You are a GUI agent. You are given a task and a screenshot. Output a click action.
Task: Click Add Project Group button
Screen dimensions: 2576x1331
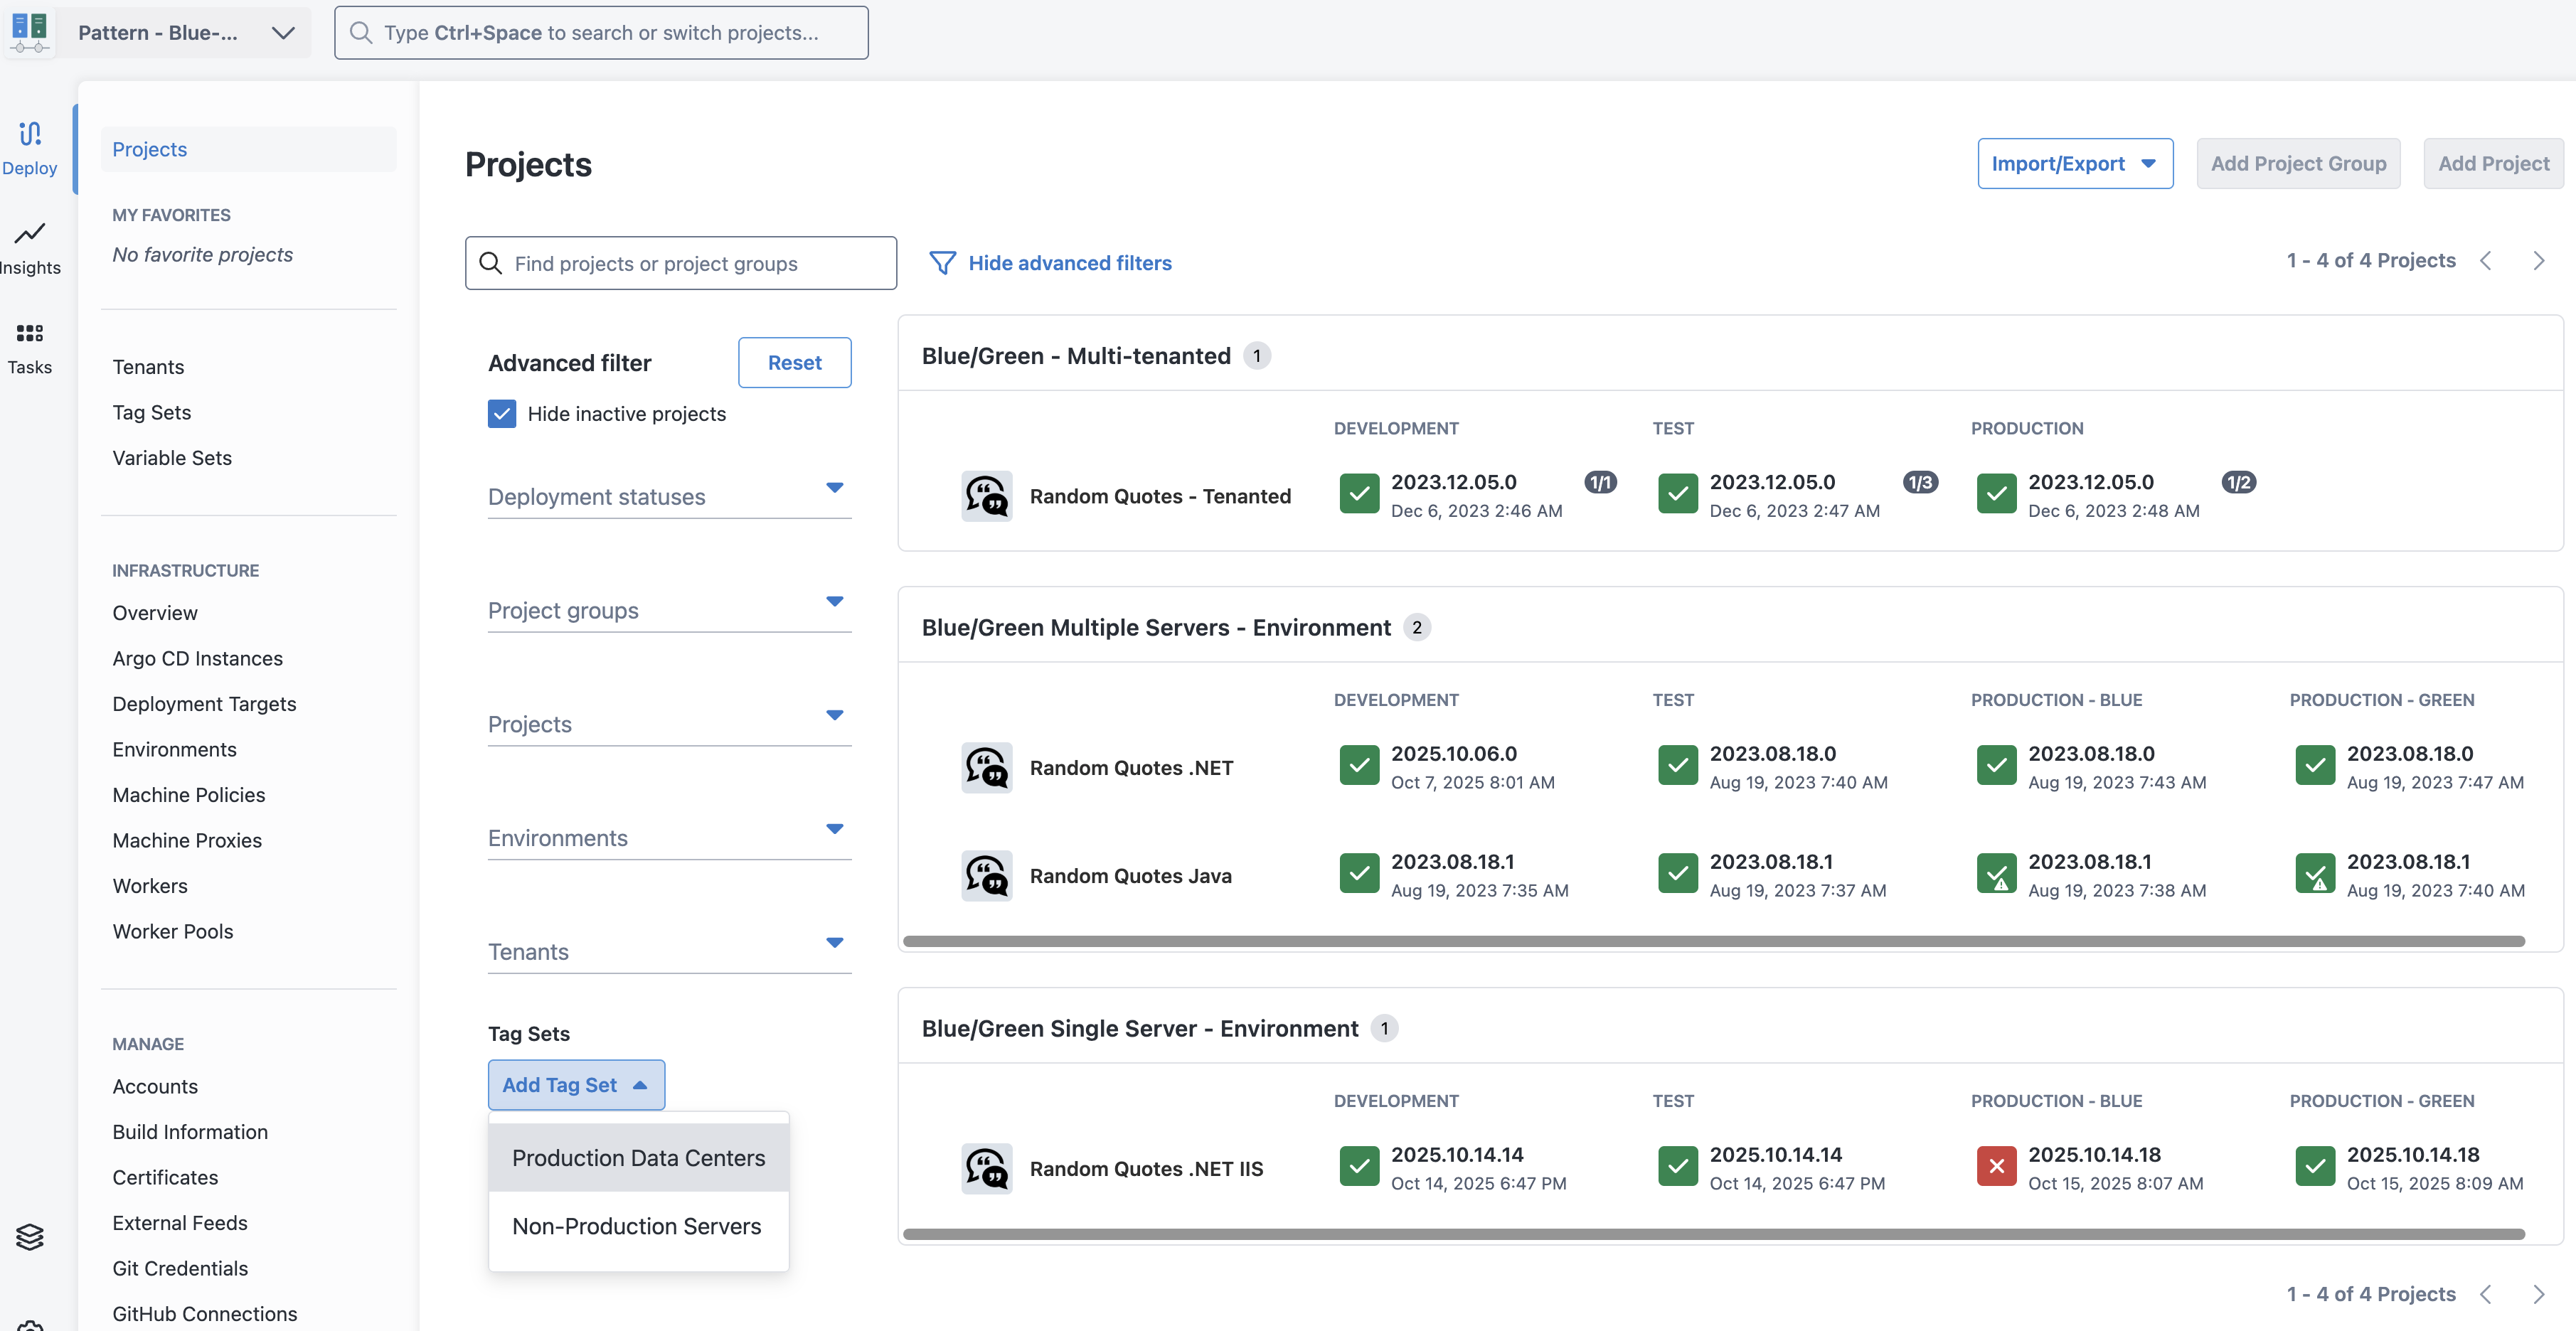(2298, 164)
